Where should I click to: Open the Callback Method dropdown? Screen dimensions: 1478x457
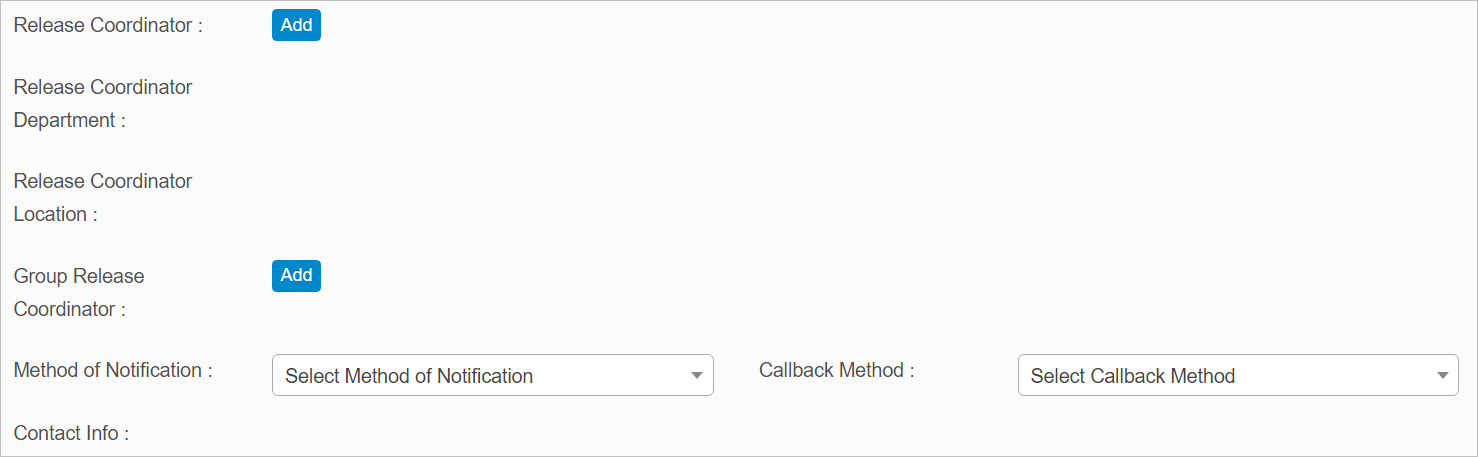point(1237,376)
